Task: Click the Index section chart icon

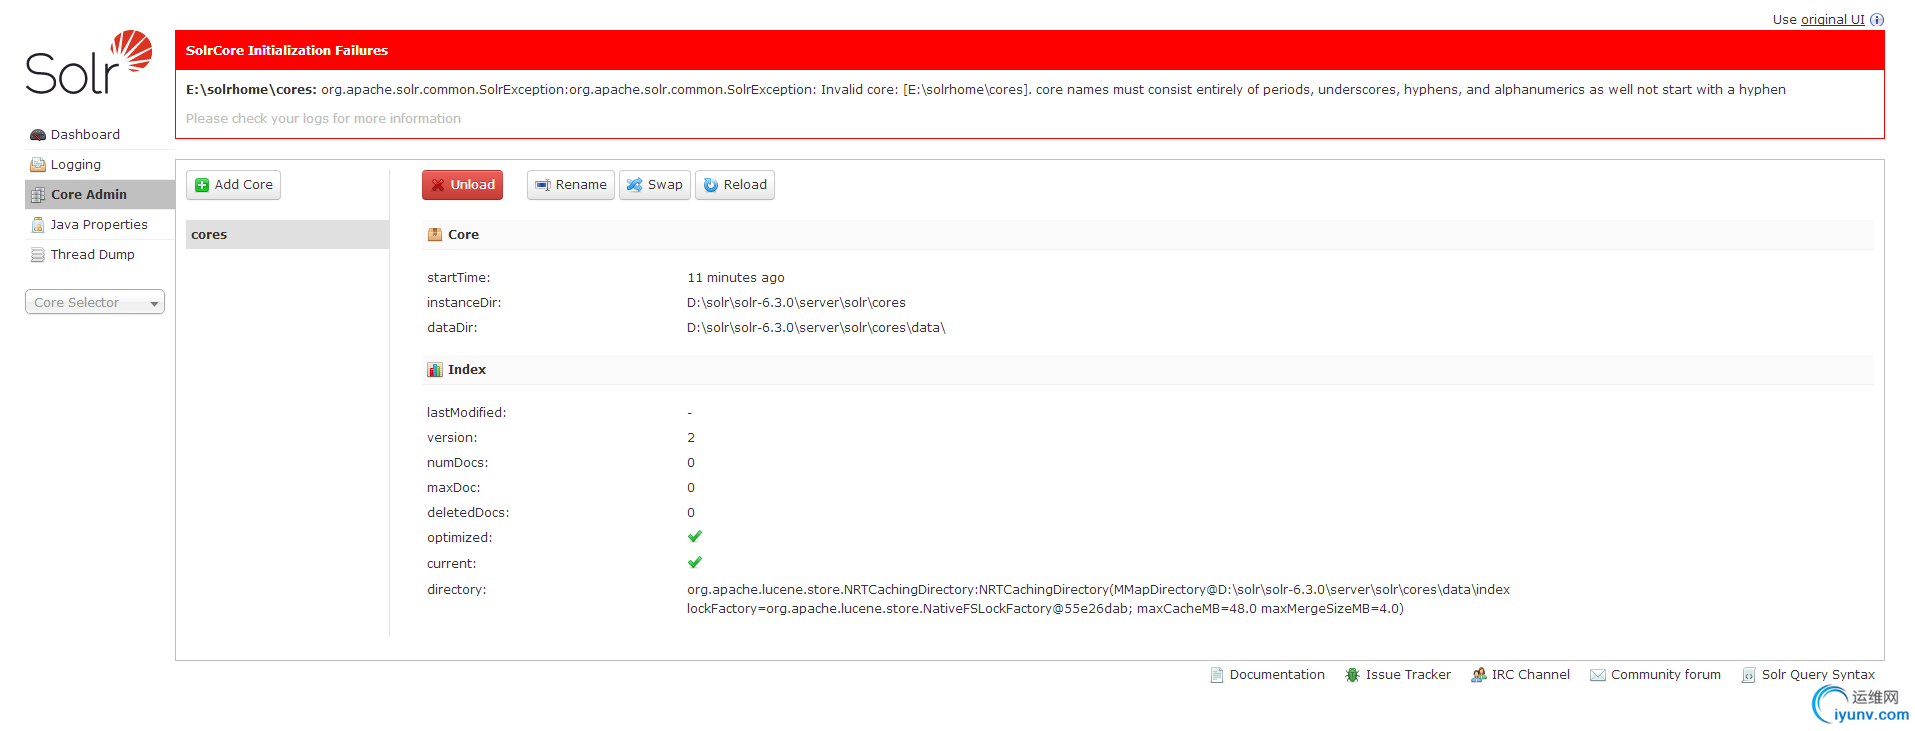Action: tap(435, 370)
